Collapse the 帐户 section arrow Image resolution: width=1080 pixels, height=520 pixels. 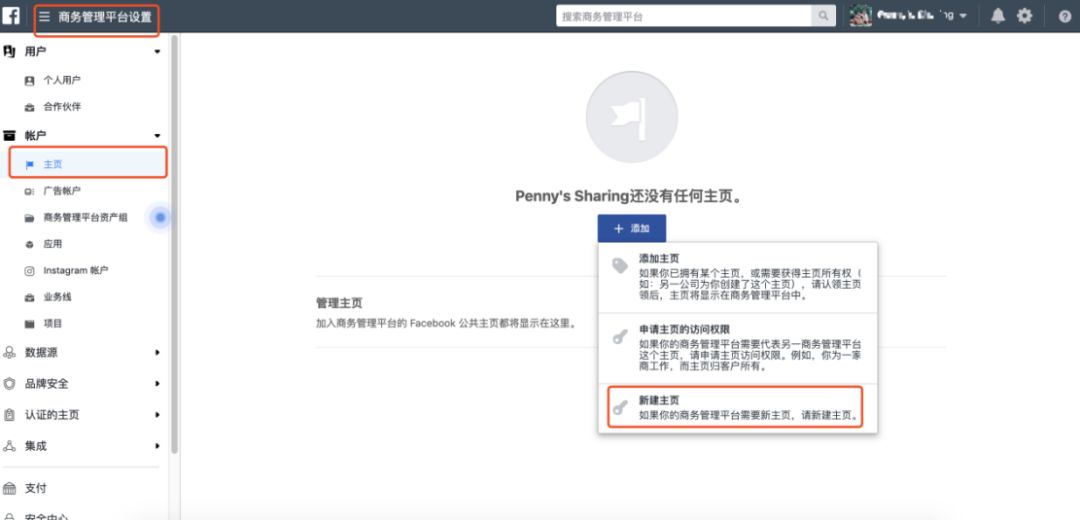pyautogui.click(x=157, y=136)
